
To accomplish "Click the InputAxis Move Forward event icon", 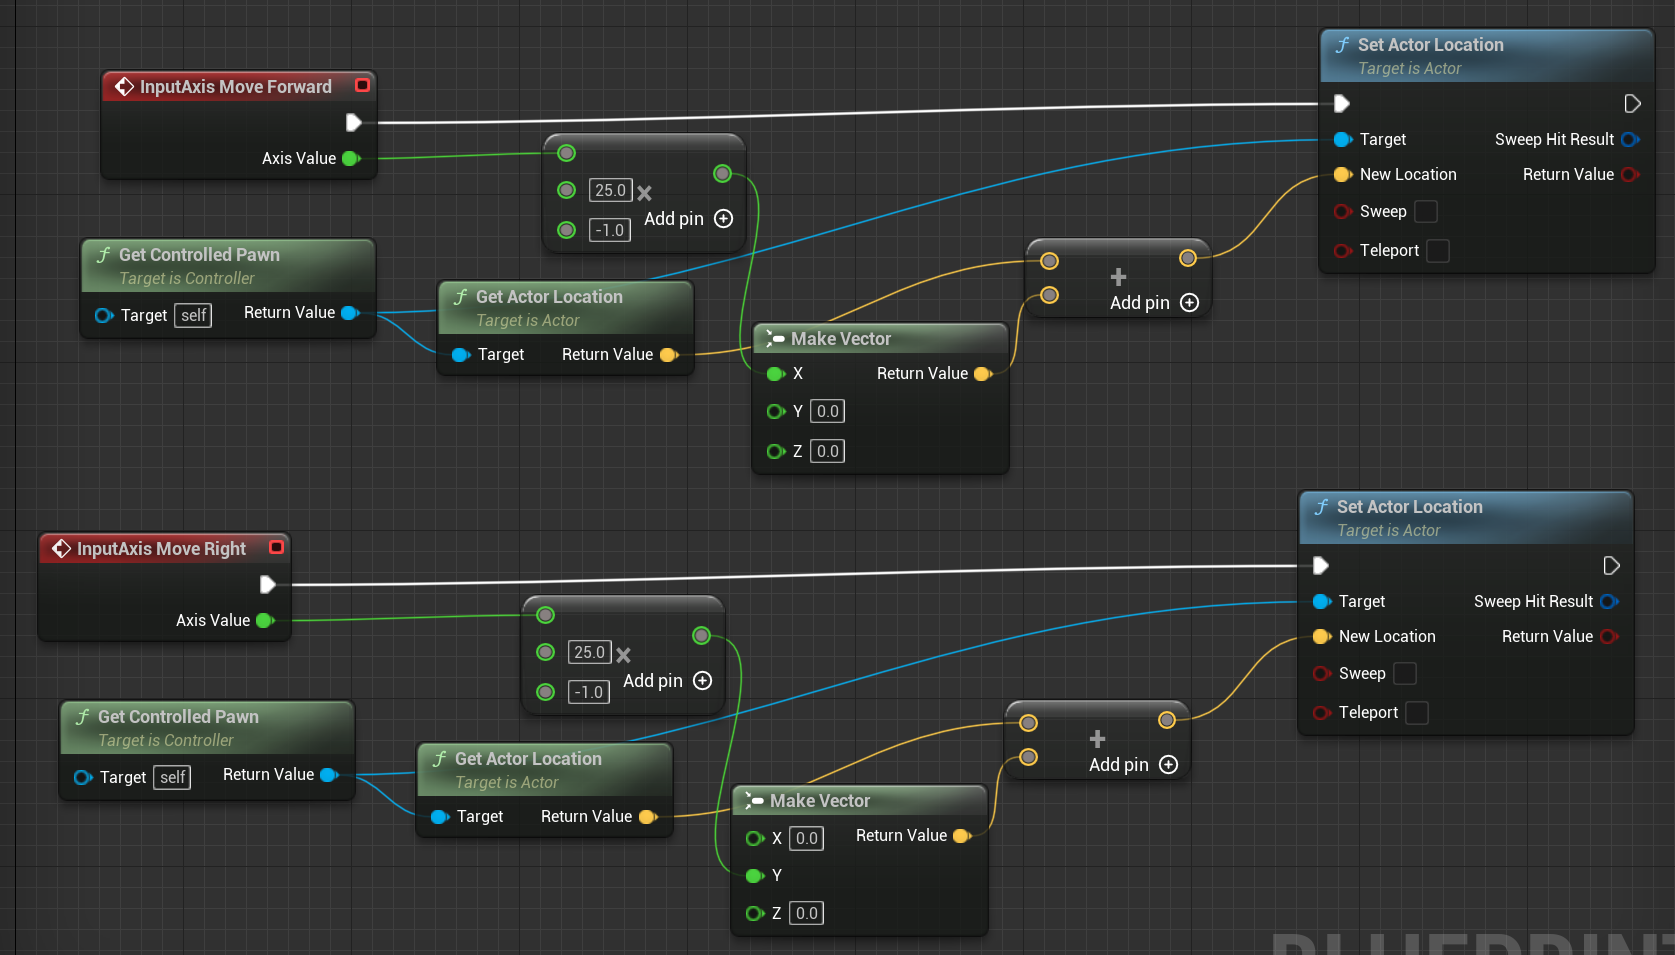I will [124, 87].
